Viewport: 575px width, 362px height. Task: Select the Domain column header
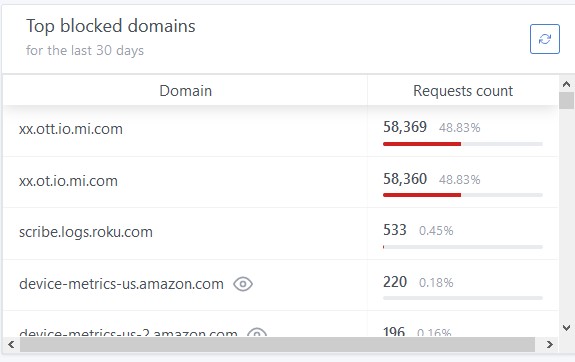click(x=186, y=91)
